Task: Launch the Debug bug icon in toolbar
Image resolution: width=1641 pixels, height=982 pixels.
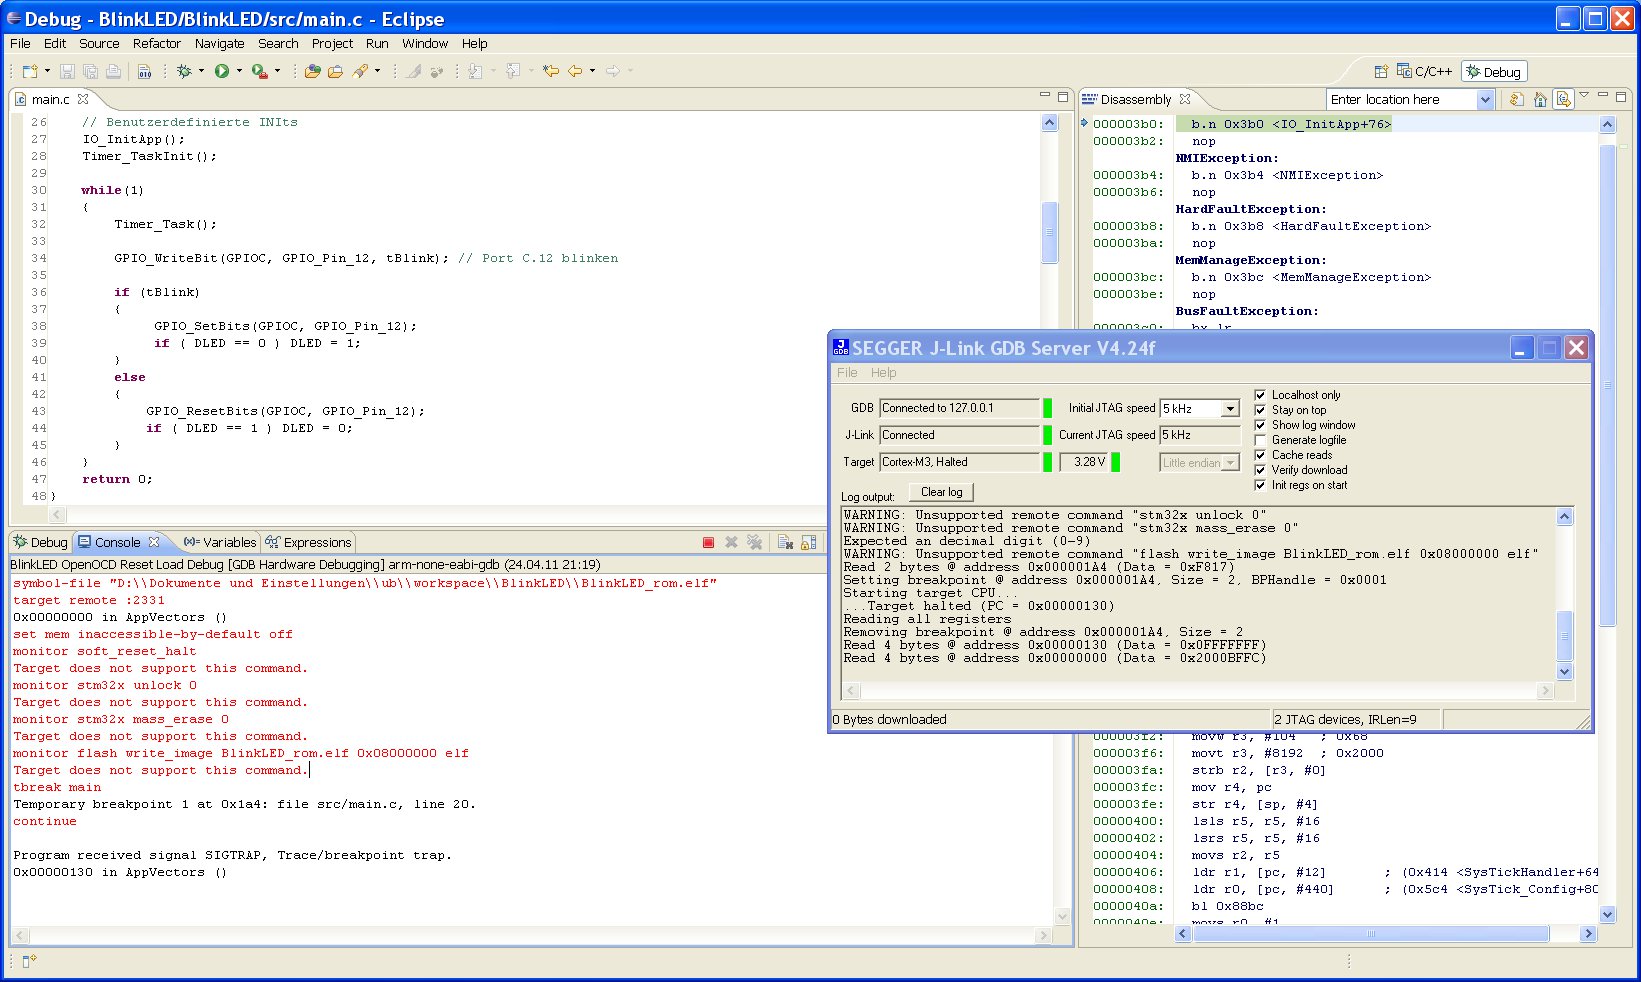Action: (x=184, y=71)
